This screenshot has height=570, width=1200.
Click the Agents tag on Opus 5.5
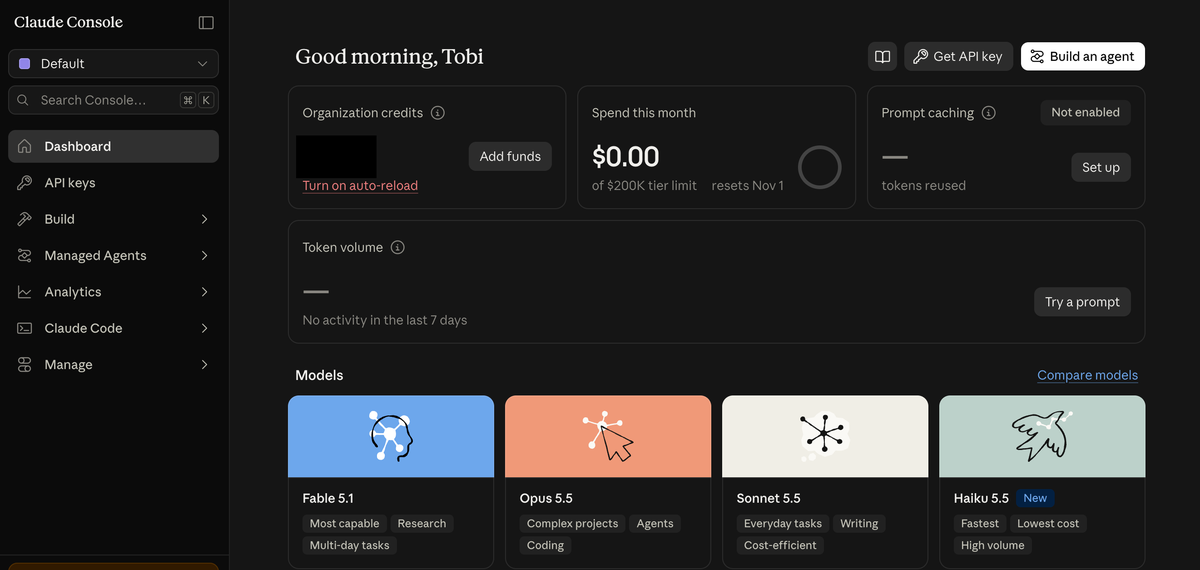coord(655,523)
